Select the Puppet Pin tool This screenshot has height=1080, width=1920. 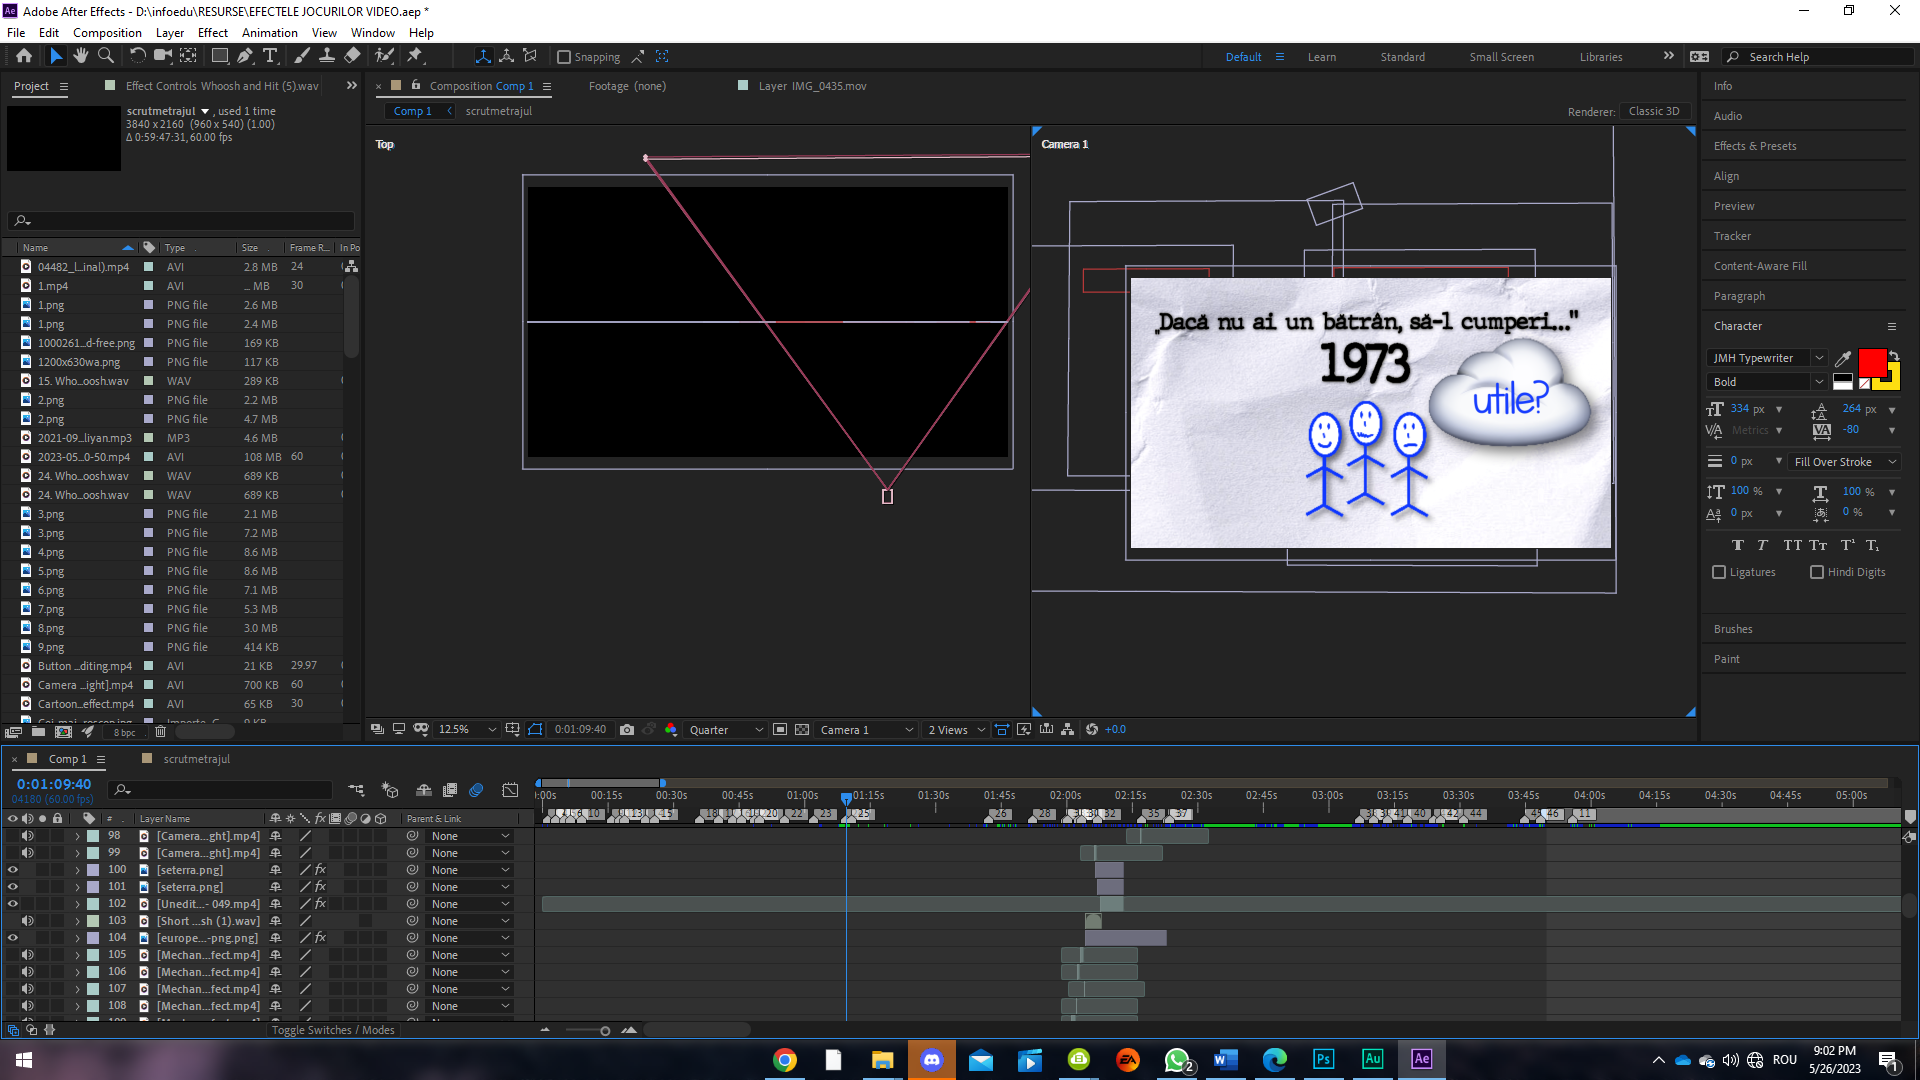pos(416,56)
